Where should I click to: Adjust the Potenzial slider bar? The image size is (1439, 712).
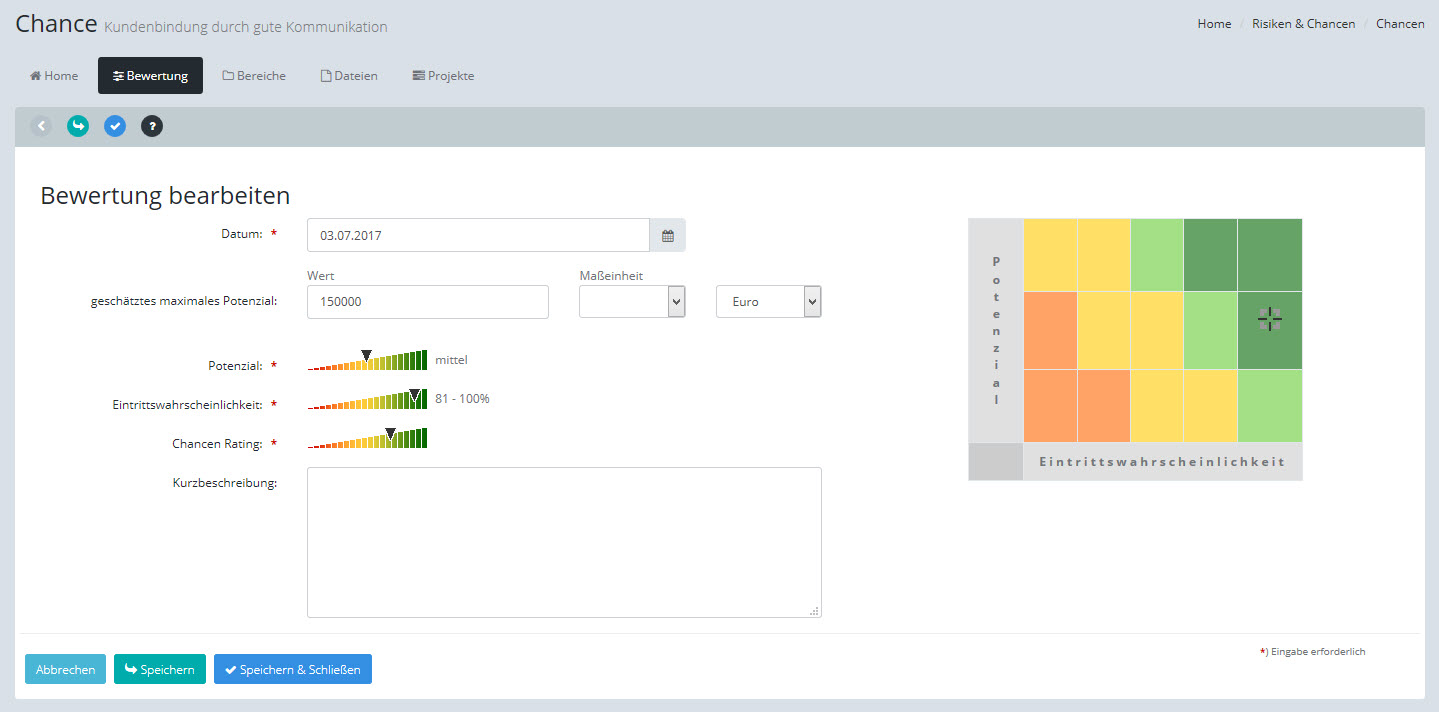pyautogui.click(x=367, y=361)
